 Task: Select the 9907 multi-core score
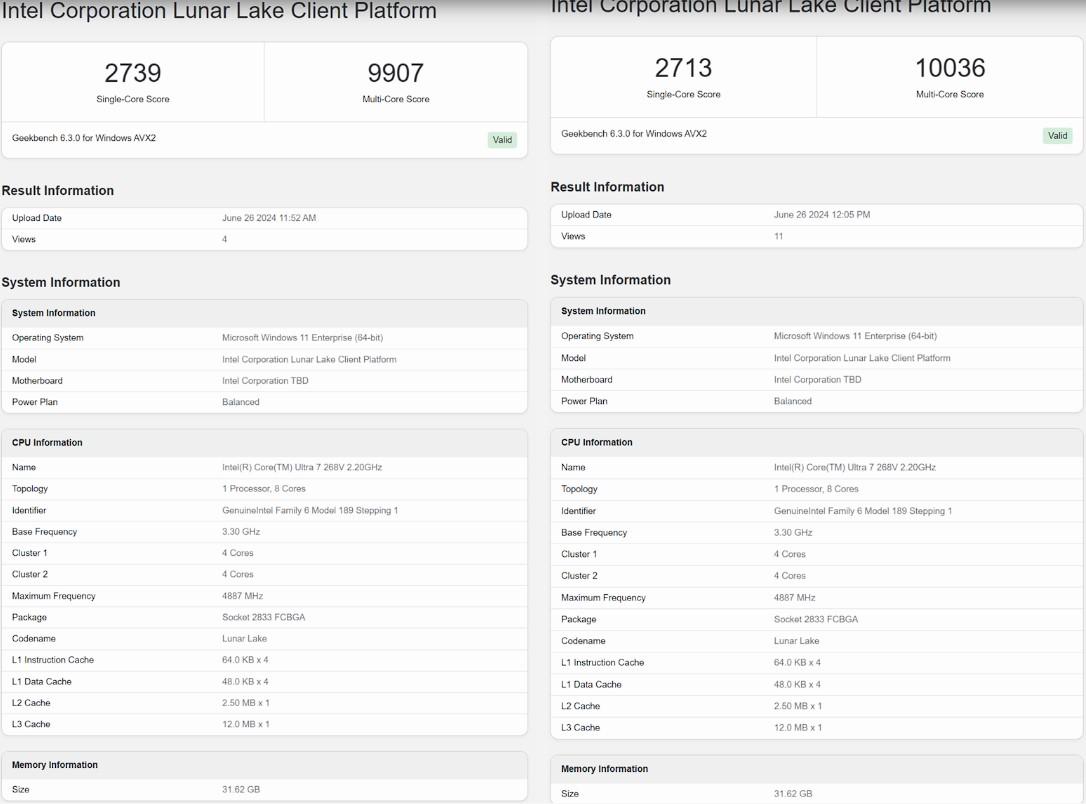[x=395, y=73]
